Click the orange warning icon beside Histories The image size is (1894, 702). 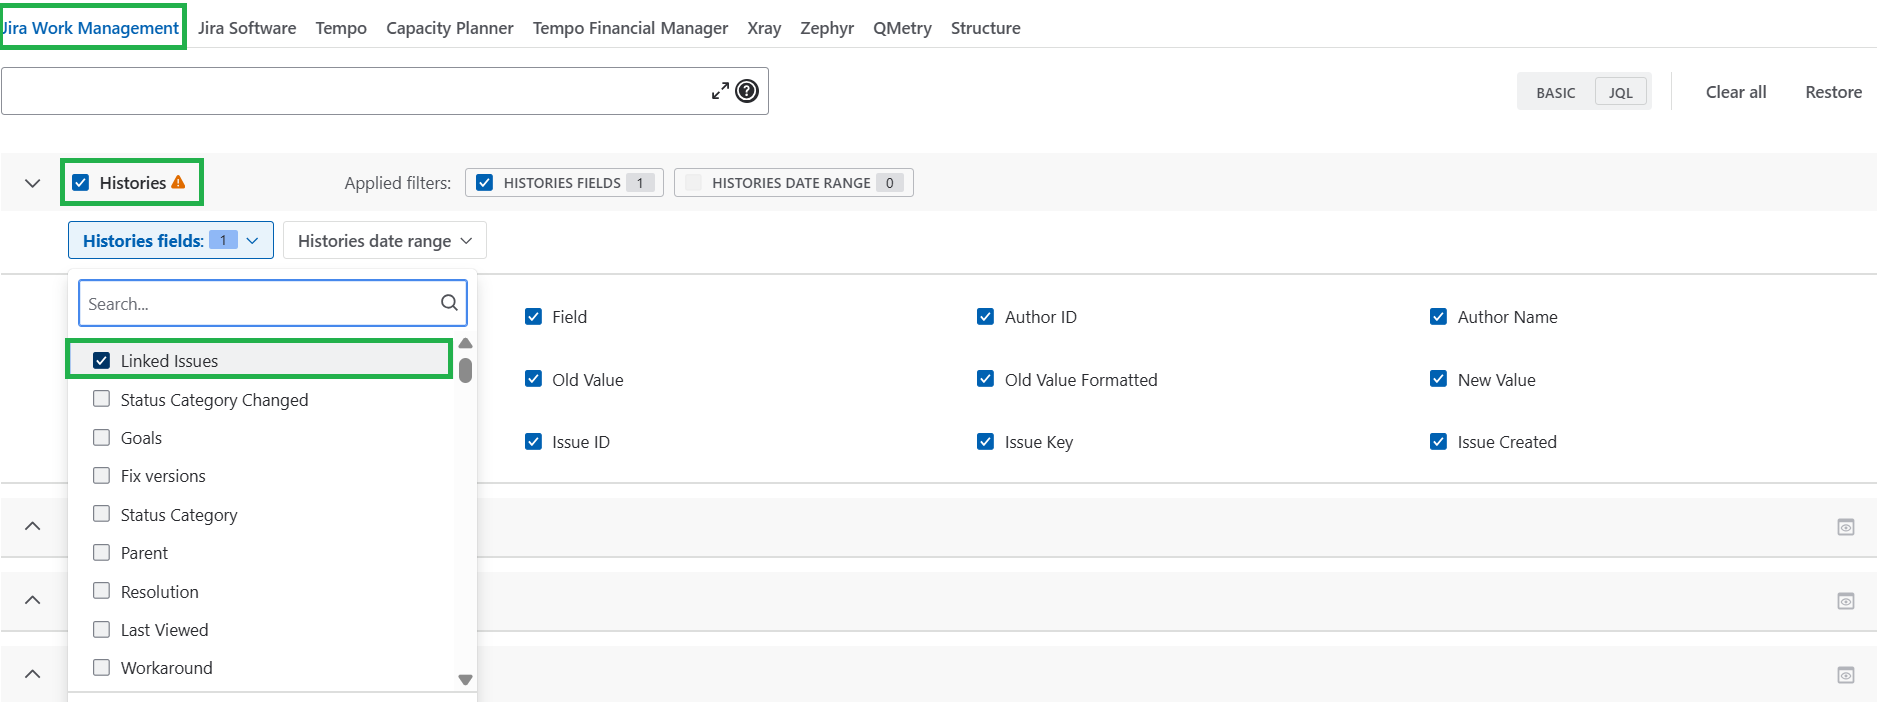click(178, 182)
